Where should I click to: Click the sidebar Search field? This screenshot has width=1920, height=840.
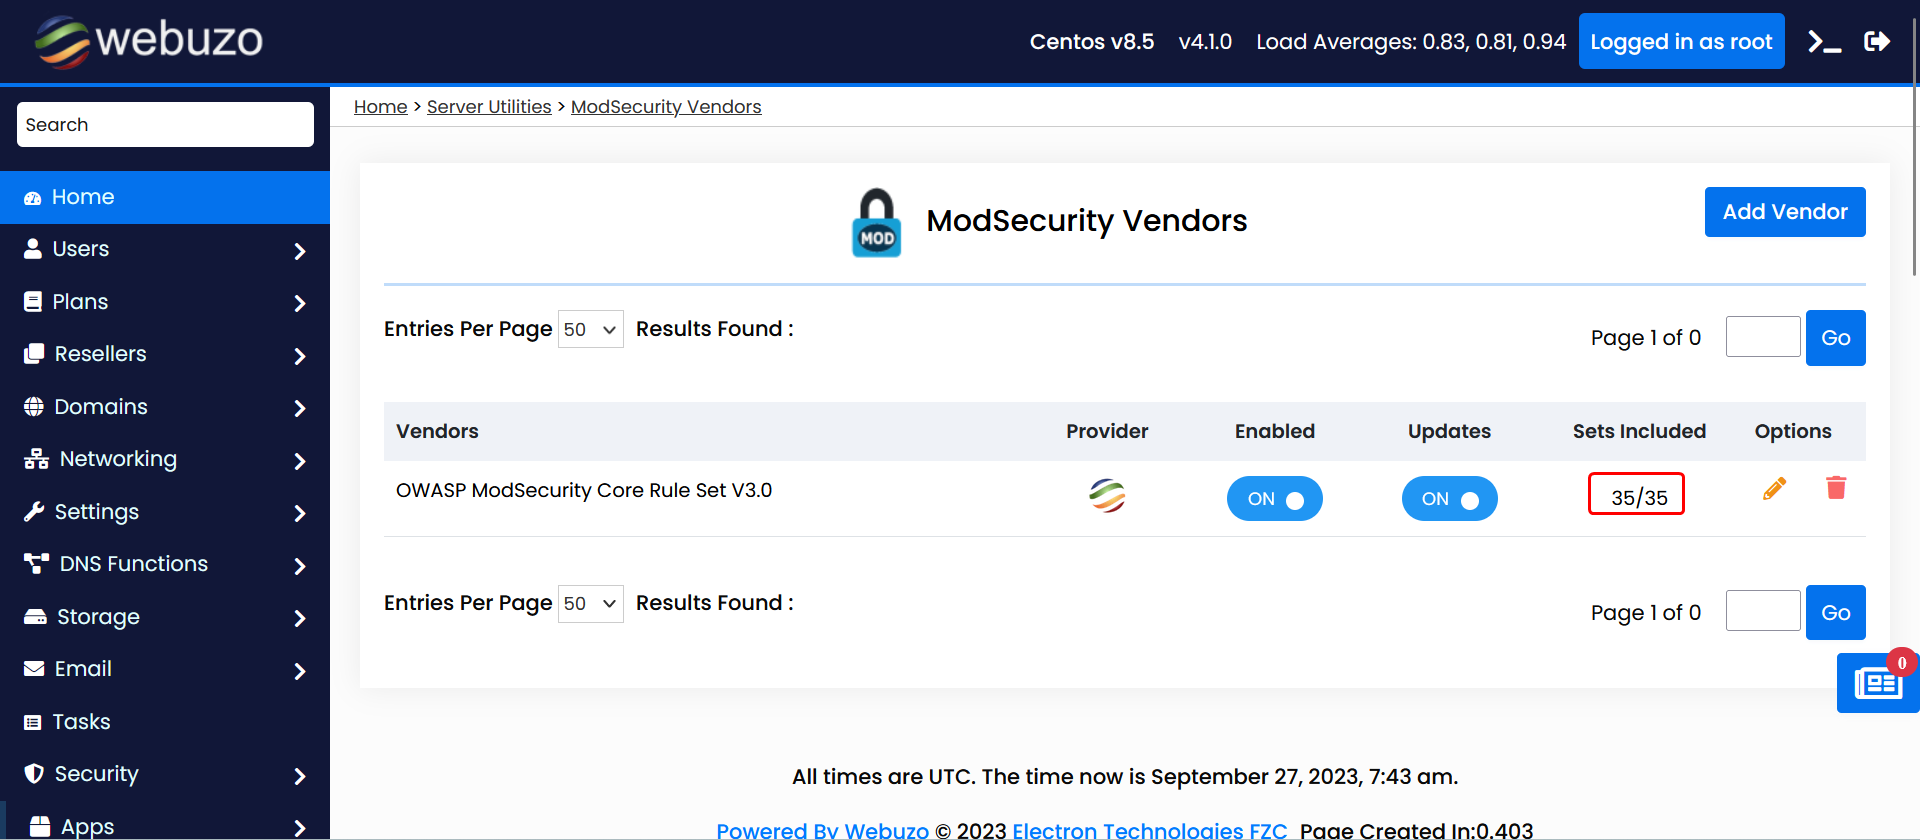pyautogui.click(x=165, y=125)
